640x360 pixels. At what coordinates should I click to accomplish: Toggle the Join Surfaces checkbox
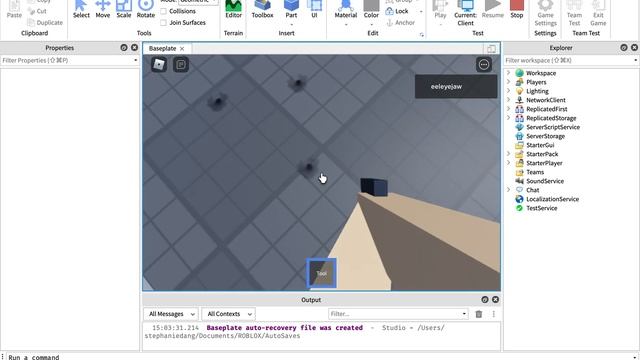pos(163,22)
